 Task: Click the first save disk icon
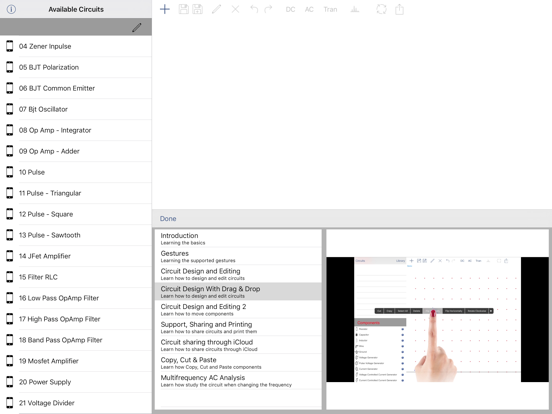click(183, 9)
